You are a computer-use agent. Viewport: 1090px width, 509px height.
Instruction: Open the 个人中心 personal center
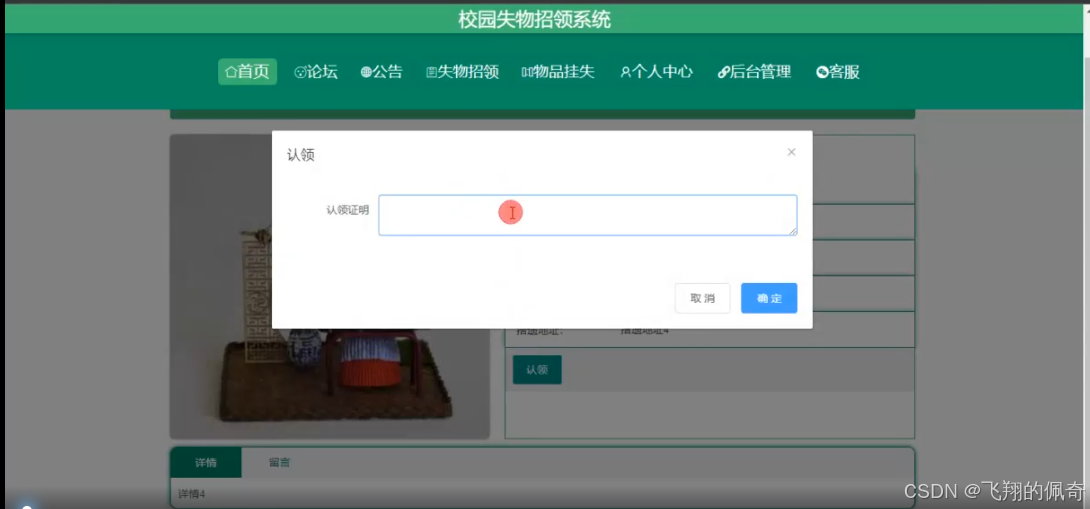pyautogui.click(x=656, y=72)
